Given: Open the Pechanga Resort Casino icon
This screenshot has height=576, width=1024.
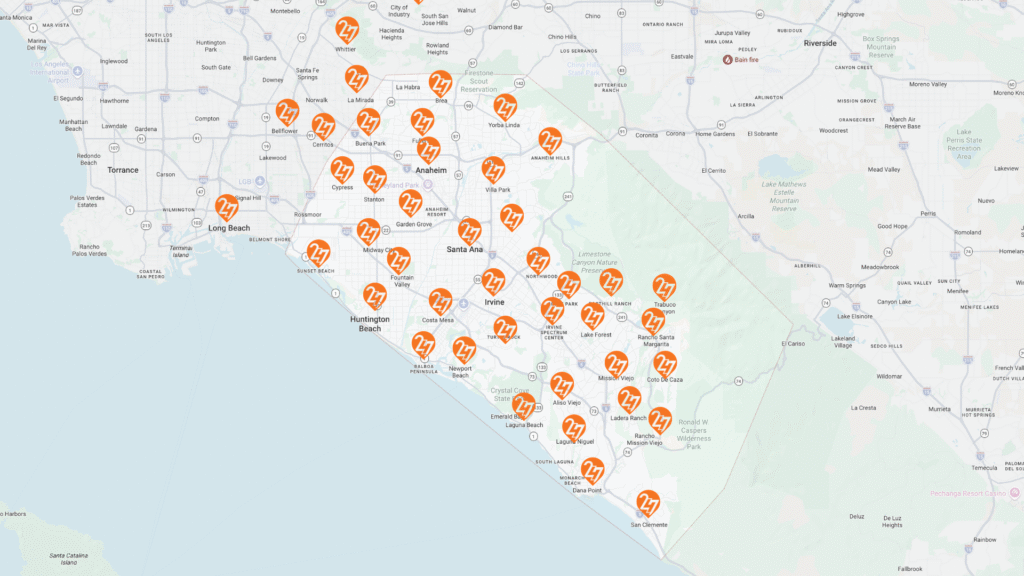Looking at the screenshot, I should tap(1014, 493).
